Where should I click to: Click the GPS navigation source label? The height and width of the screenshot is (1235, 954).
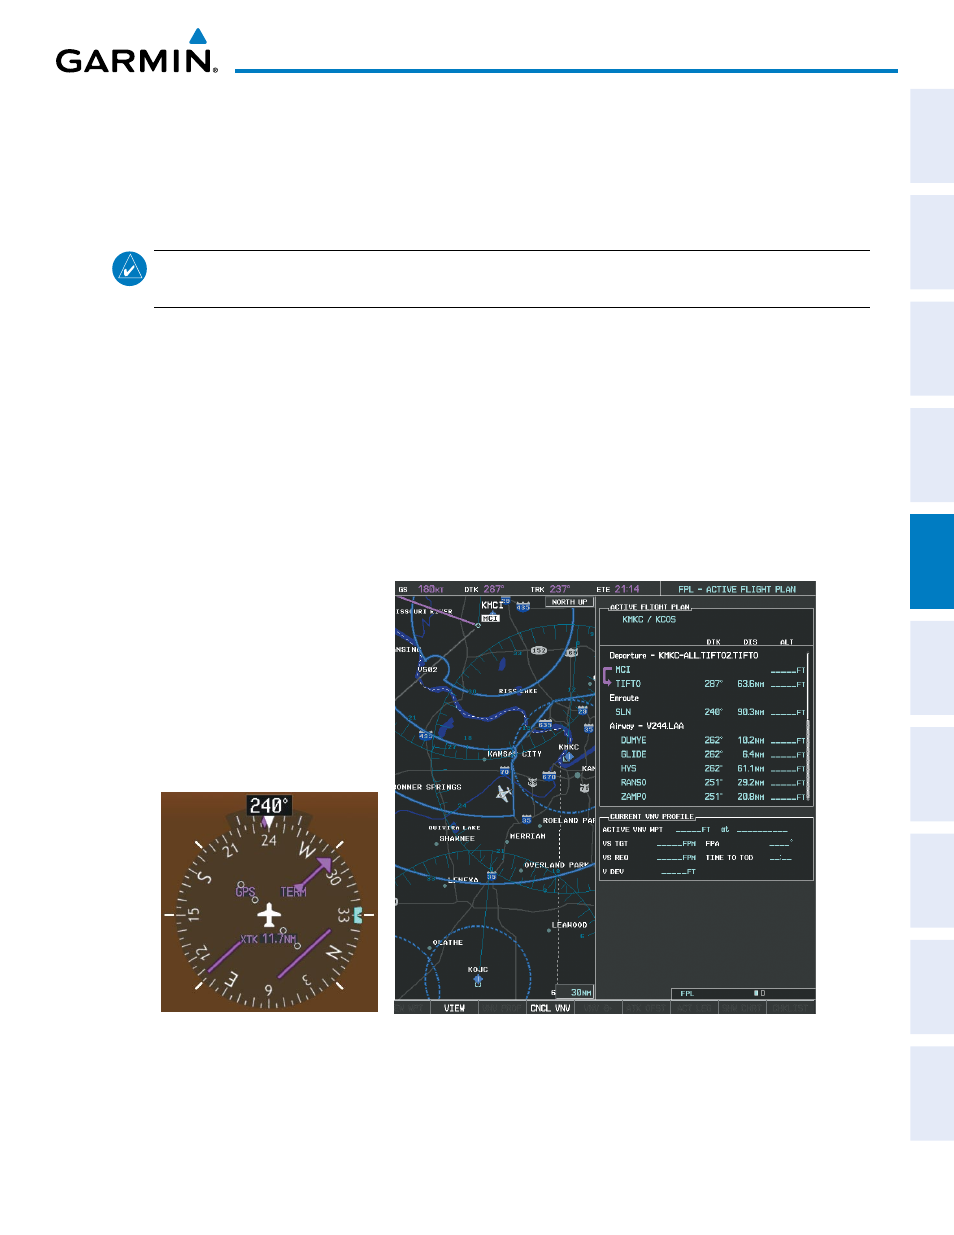(246, 891)
